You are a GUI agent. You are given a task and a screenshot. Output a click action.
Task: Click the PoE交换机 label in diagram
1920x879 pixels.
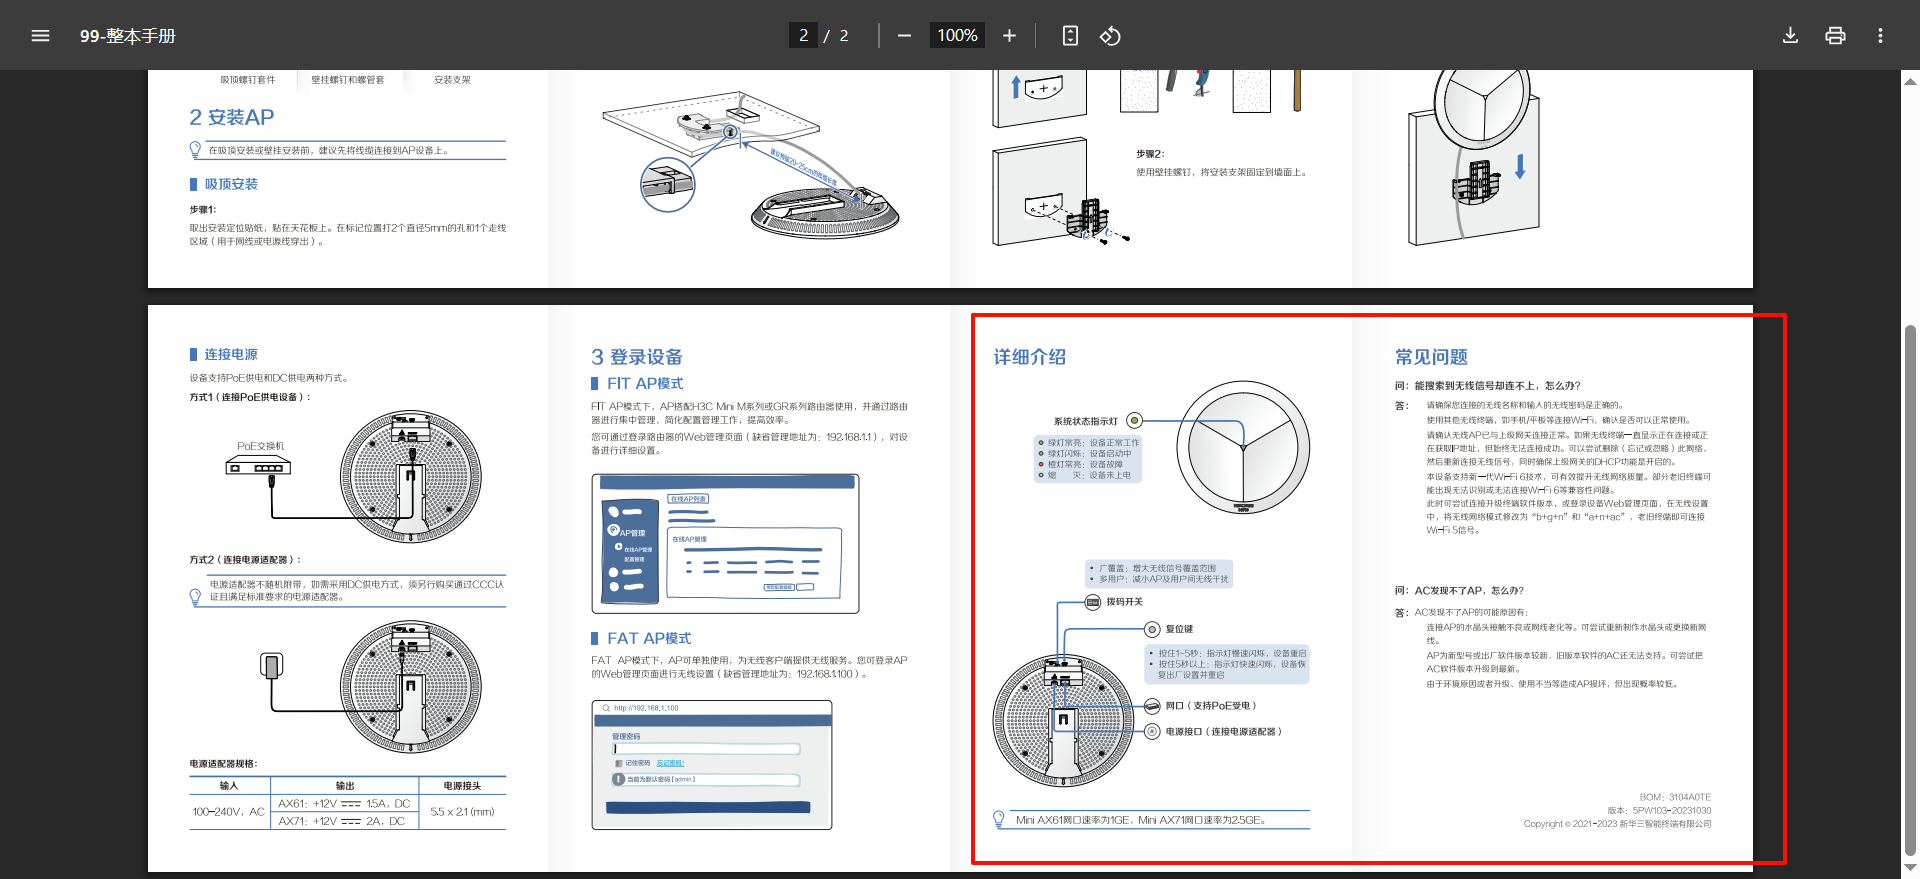(x=260, y=446)
